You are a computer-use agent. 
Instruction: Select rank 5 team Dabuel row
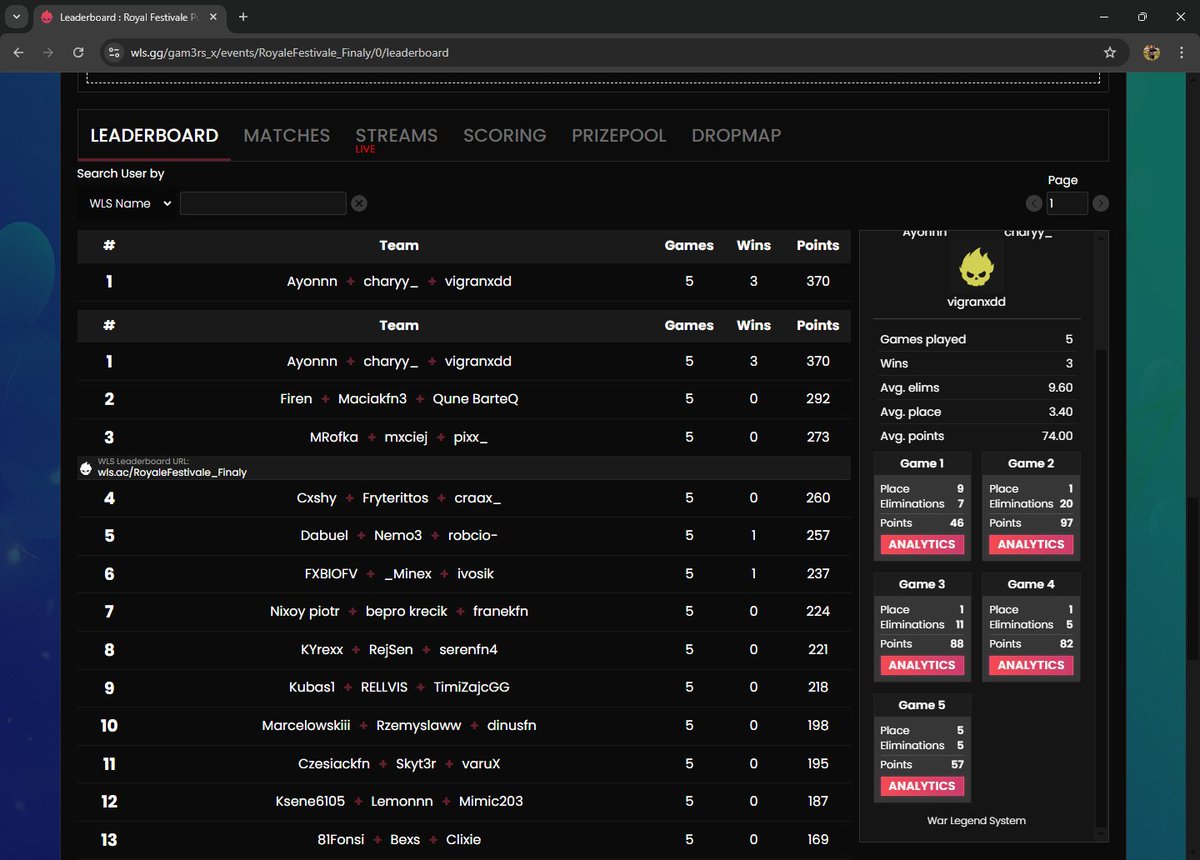(x=464, y=536)
